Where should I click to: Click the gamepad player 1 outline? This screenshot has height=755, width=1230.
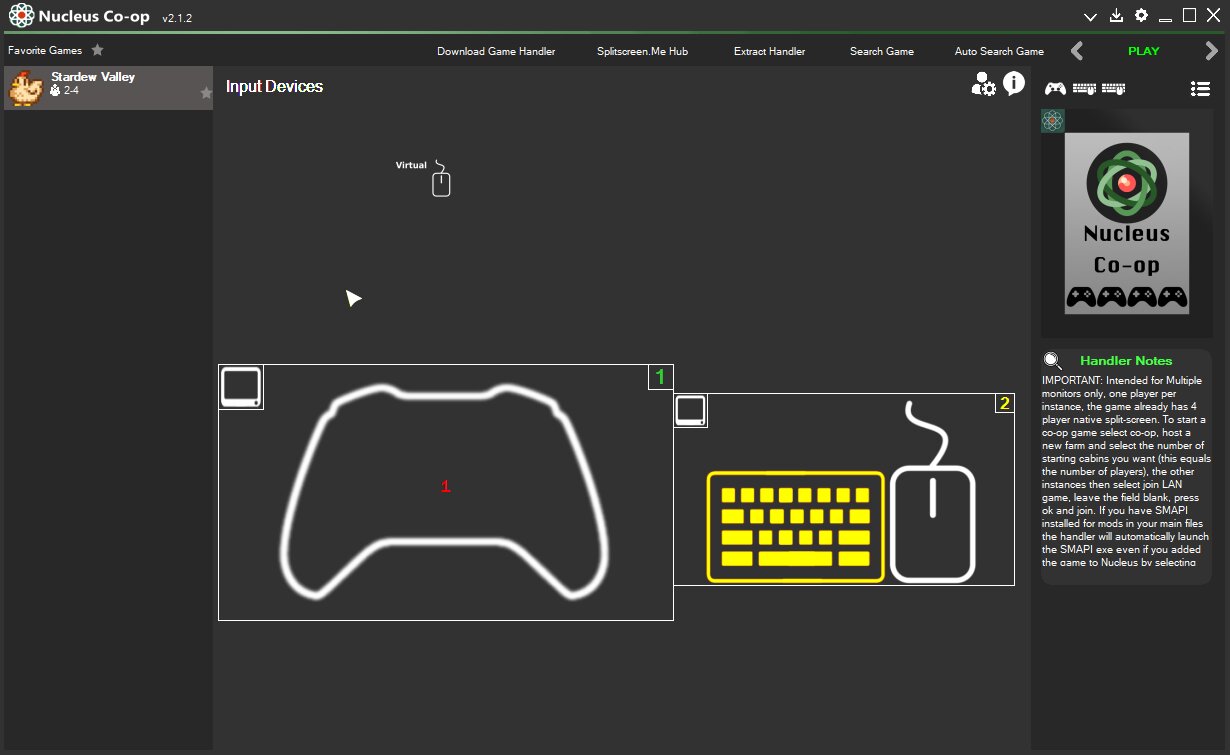pyautogui.click(x=445, y=492)
